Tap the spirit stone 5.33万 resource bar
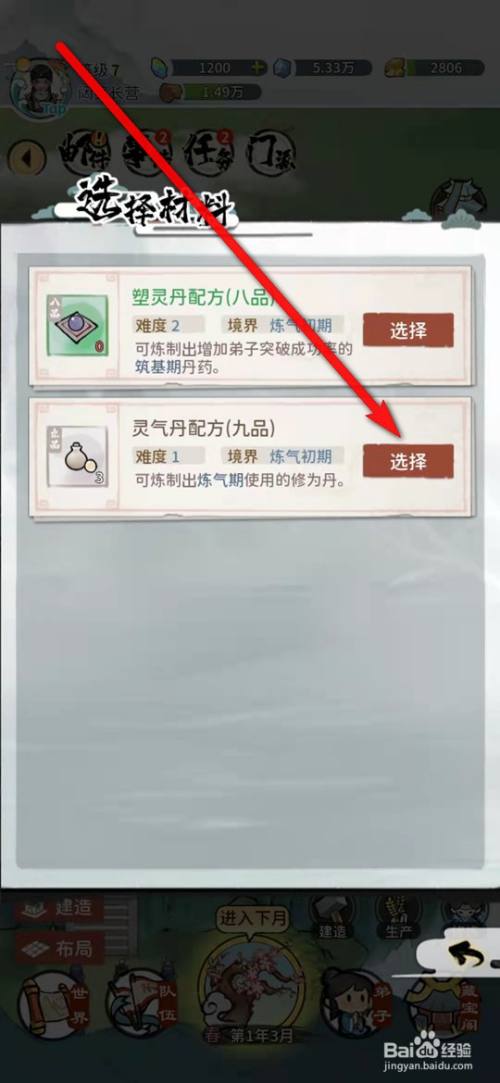The width and height of the screenshot is (500, 1083). (x=323, y=68)
